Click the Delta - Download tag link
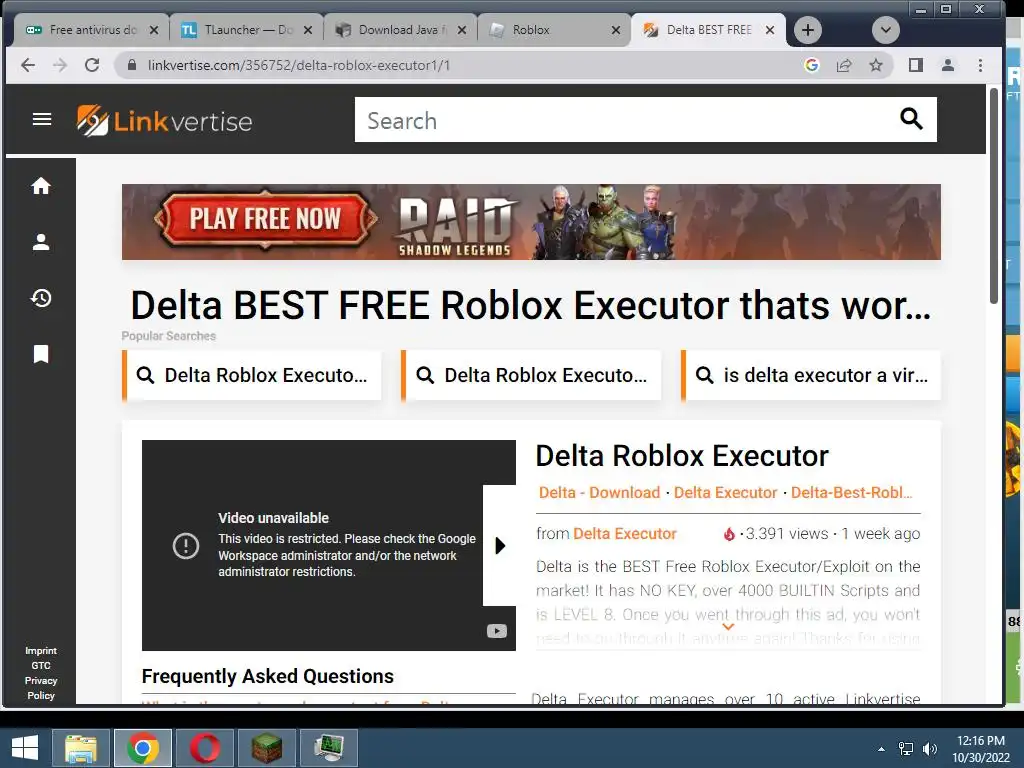1024x768 pixels. pos(599,492)
